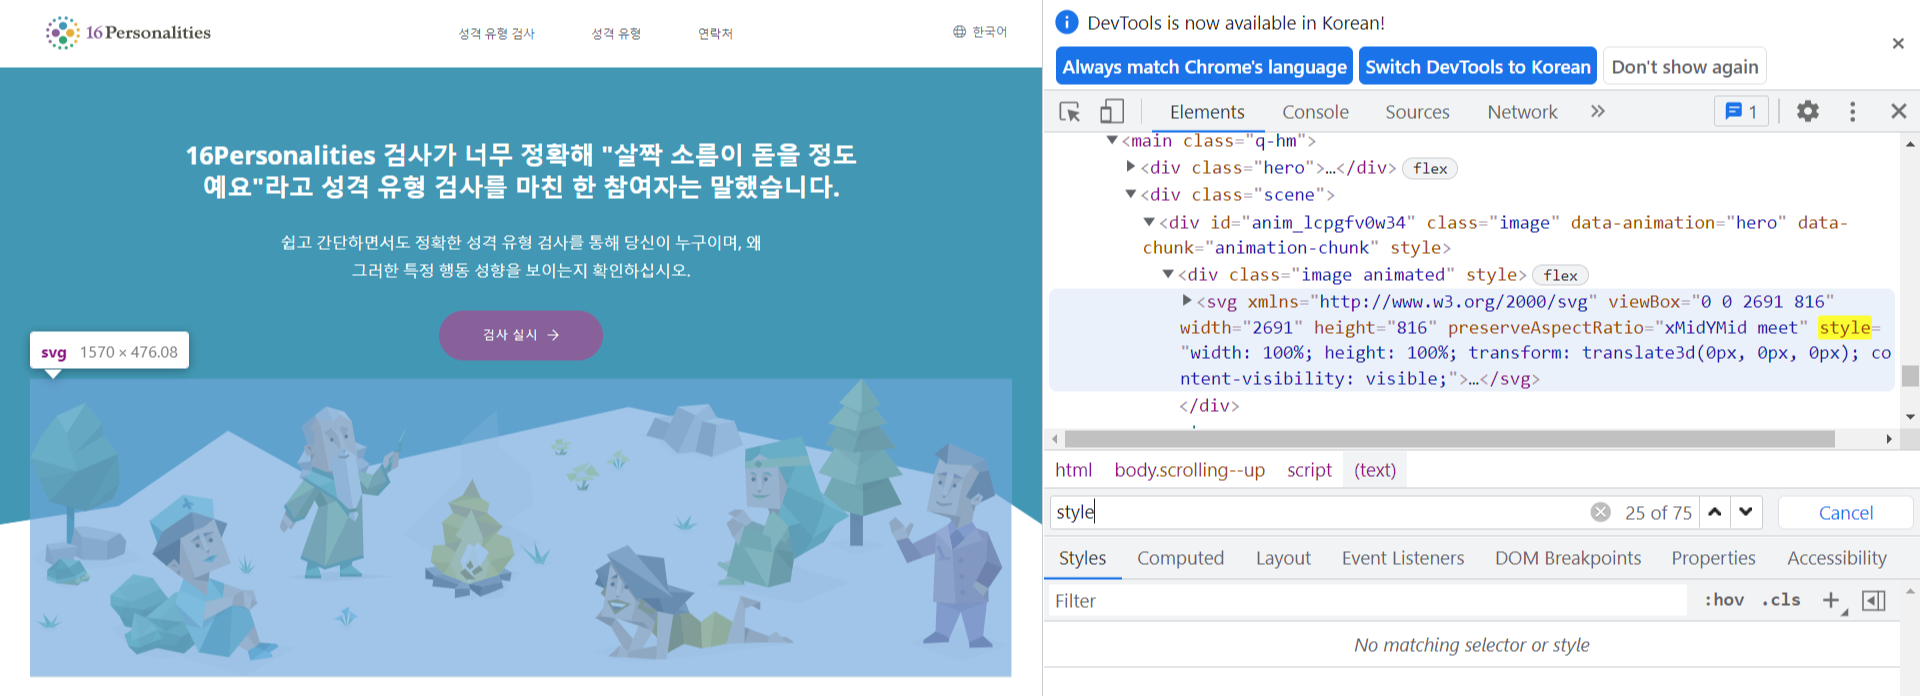Click the hero scene SVG illustration
Image resolution: width=1920 pixels, height=696 pixels.
pos(520,527)
